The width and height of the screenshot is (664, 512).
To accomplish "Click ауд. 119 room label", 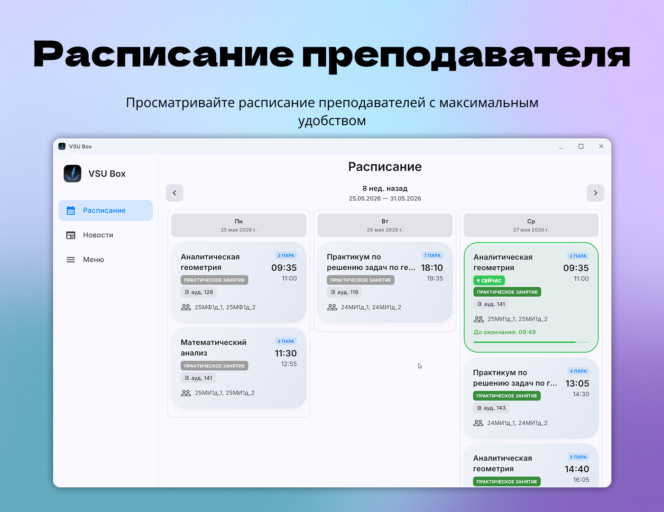I will (344, 292).
